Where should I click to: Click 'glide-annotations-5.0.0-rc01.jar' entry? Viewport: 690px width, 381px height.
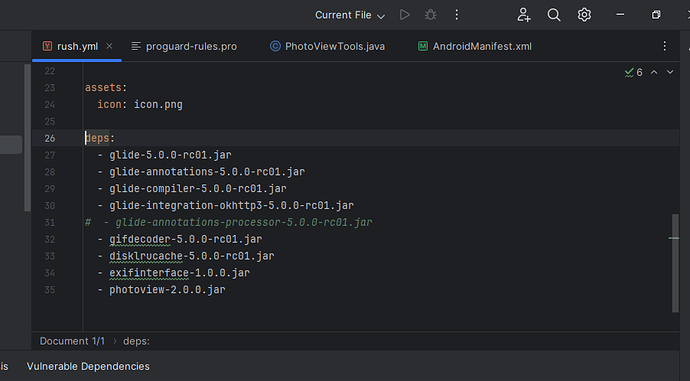click(207, 172)
